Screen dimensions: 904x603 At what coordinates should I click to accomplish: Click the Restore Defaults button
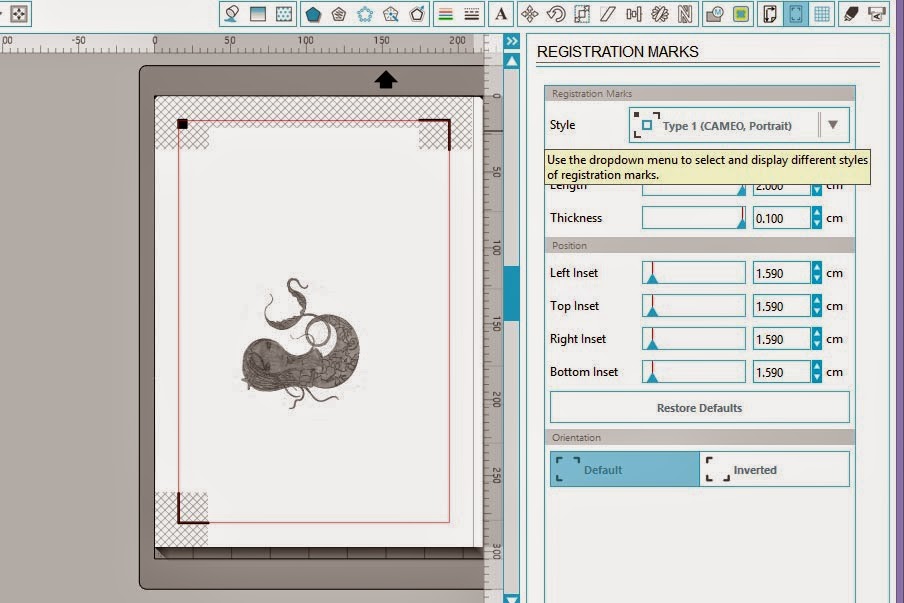pos(699,408)
